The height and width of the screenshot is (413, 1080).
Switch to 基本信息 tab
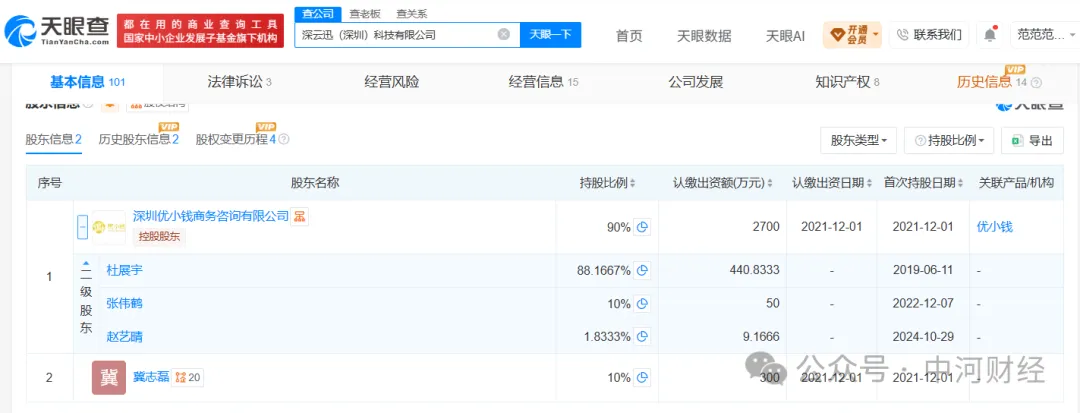point(87,83)
